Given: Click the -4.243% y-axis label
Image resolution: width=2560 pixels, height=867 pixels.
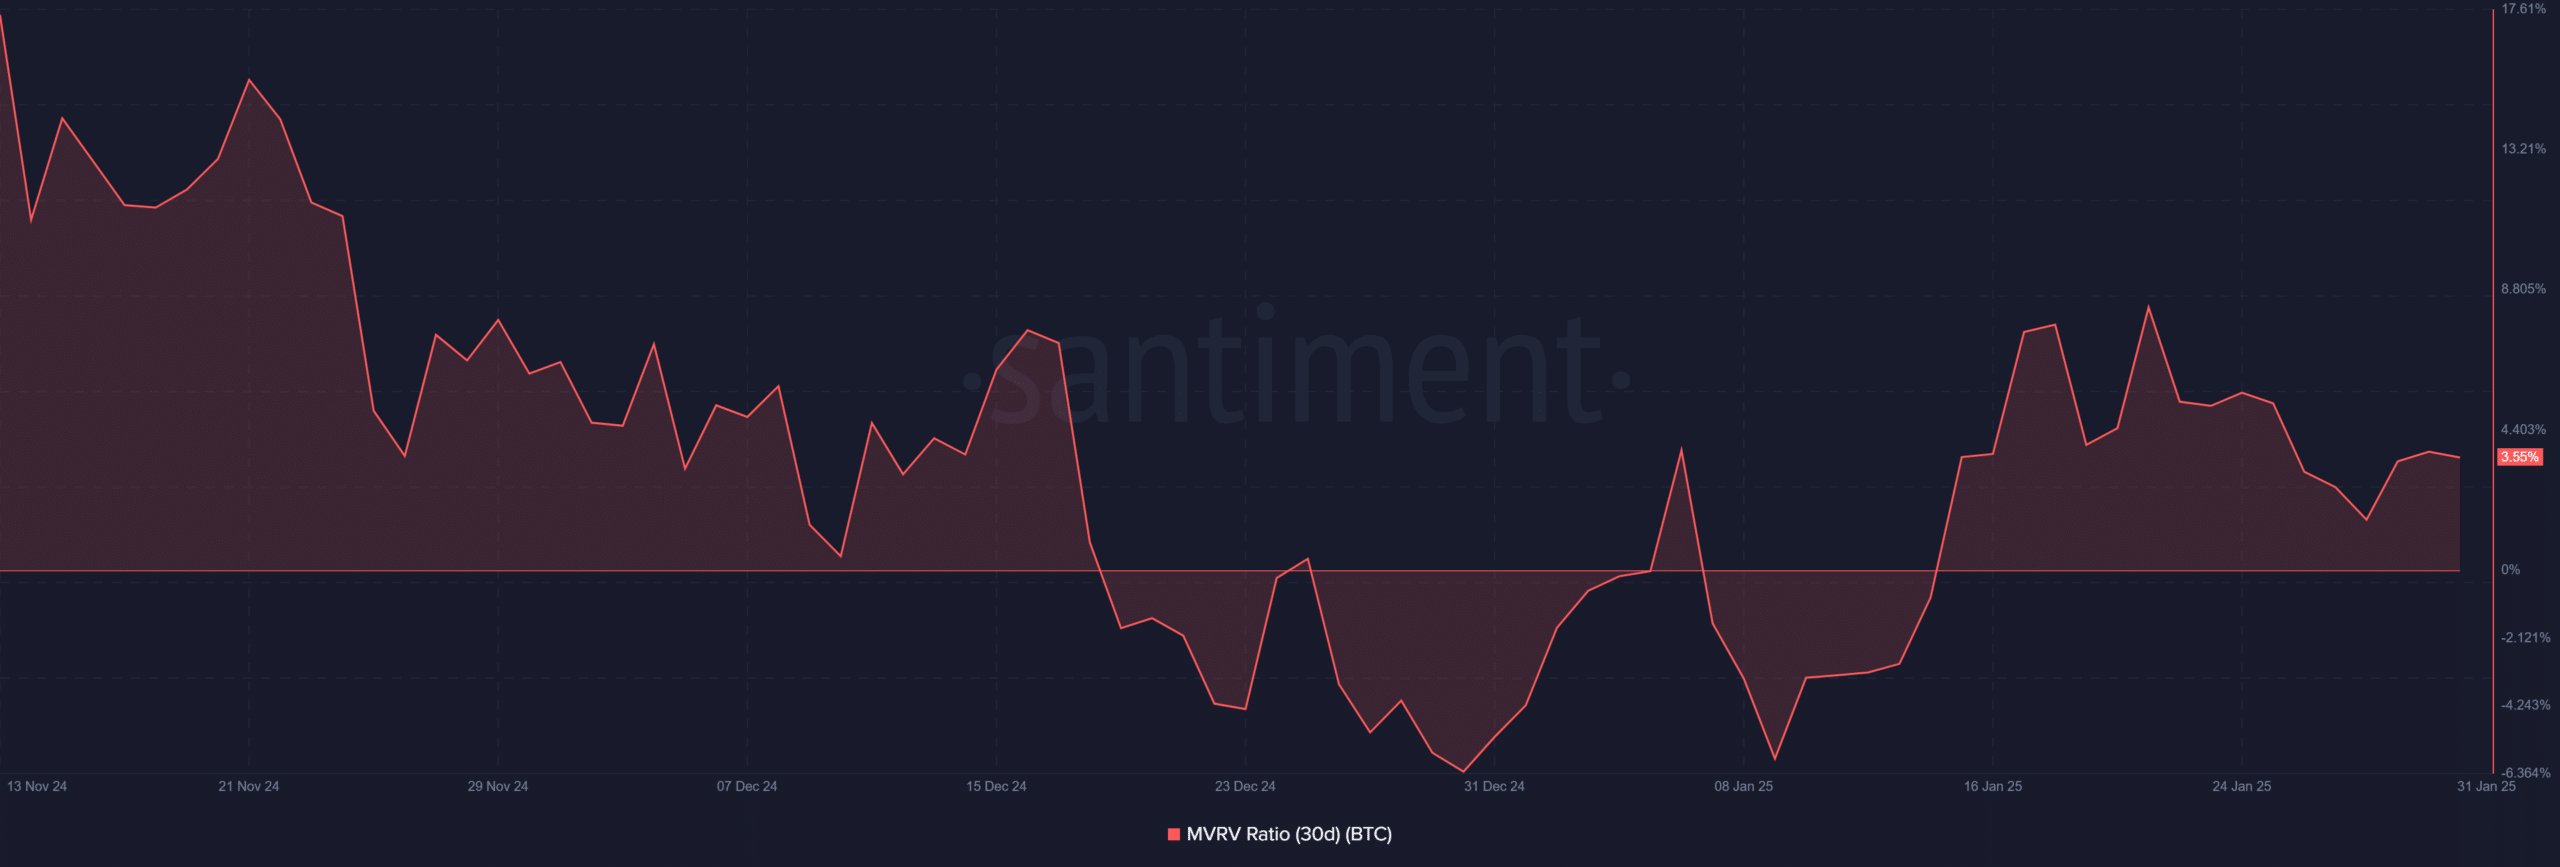Looking at the screenshot, I should click(2526, 705).
